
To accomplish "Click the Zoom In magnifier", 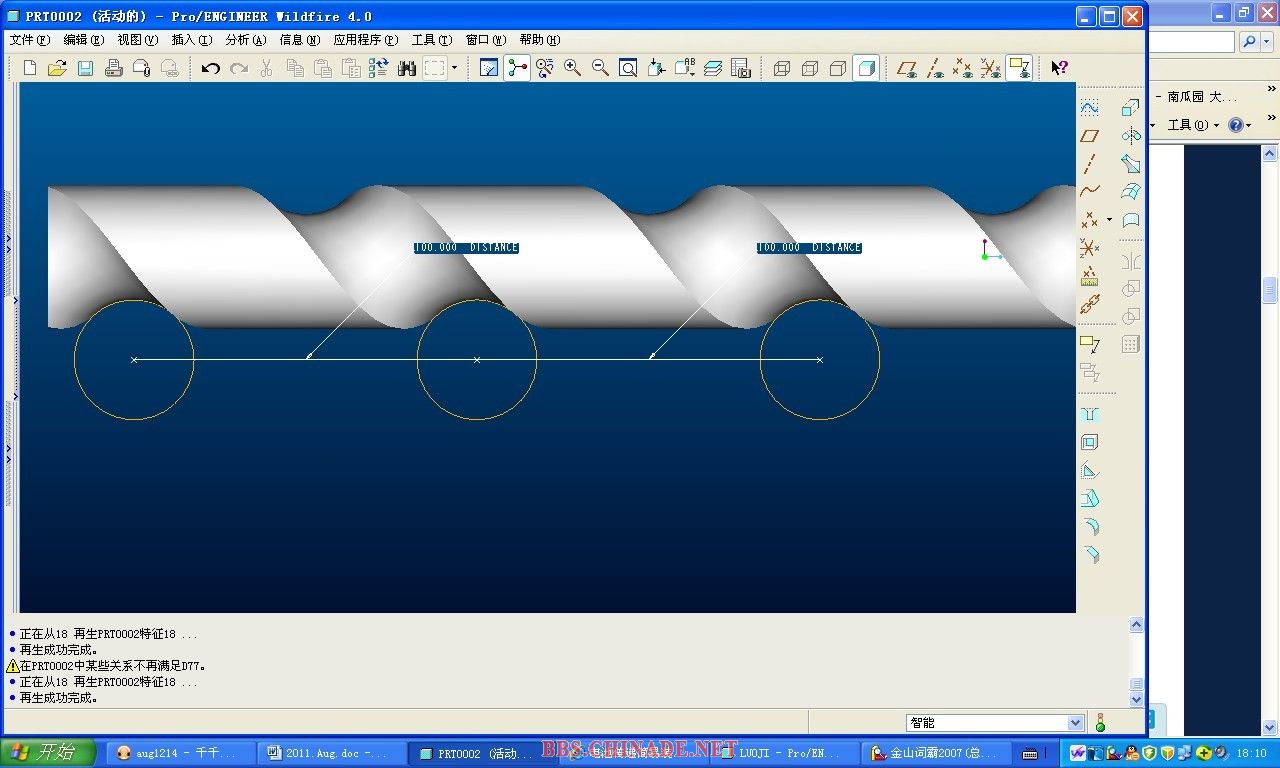I will [572, 68].
